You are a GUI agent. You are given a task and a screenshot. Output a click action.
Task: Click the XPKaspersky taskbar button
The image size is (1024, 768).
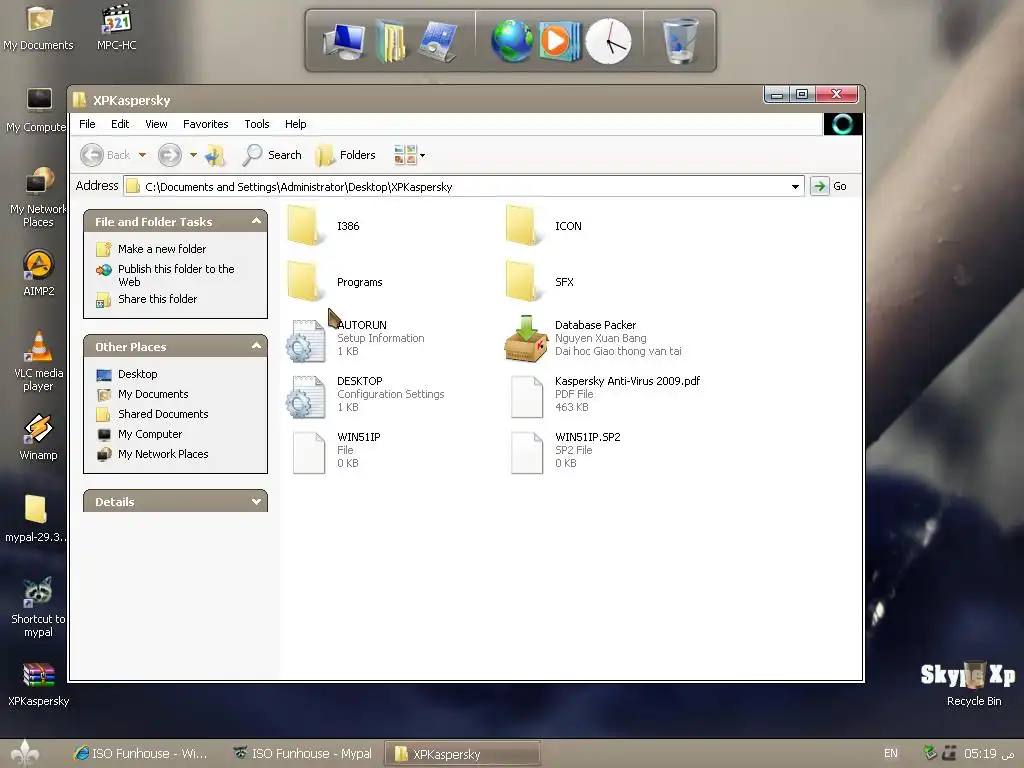tap(462, 754)
